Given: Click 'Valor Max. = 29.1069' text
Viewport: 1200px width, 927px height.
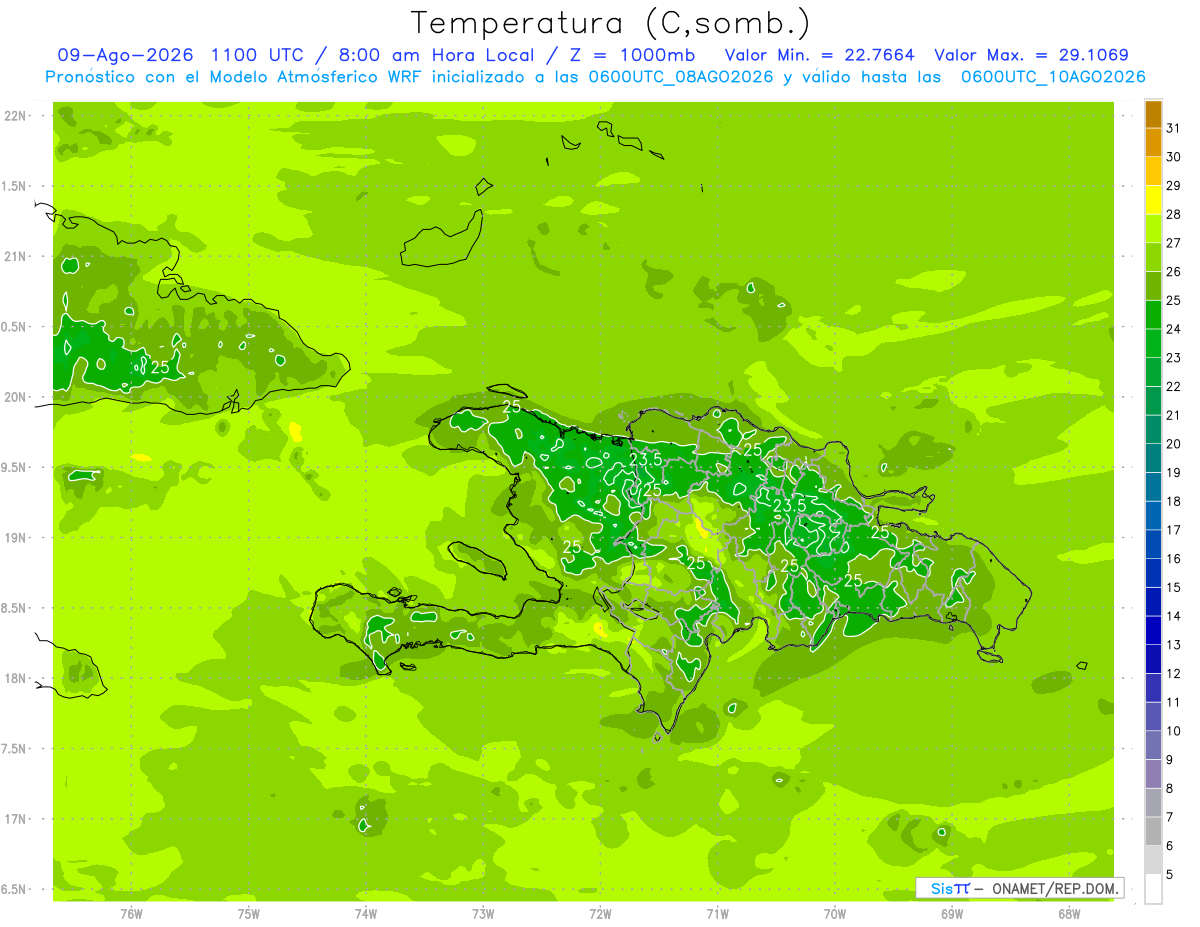Looking at the screenshot, I should tap(1031, 55).
